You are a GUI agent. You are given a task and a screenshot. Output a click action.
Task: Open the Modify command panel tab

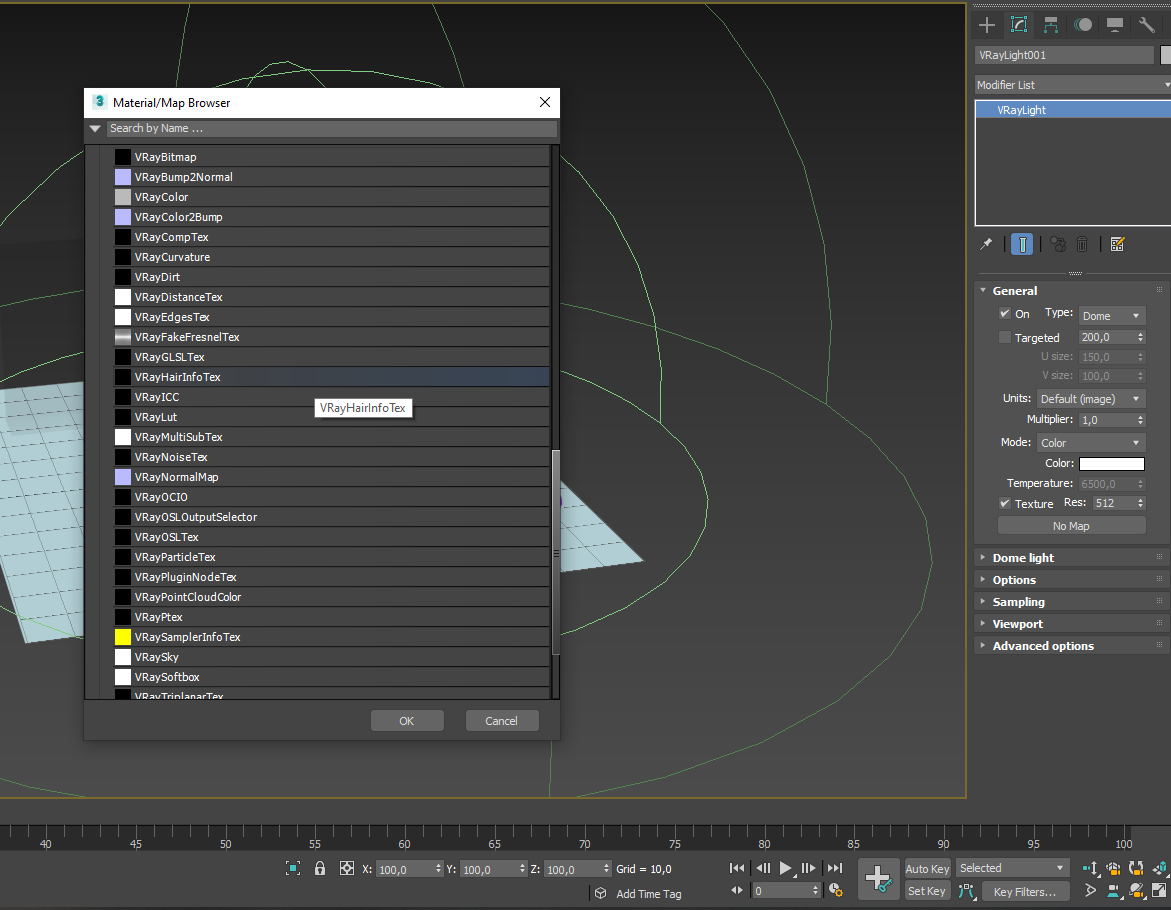tap(1019, 25)
